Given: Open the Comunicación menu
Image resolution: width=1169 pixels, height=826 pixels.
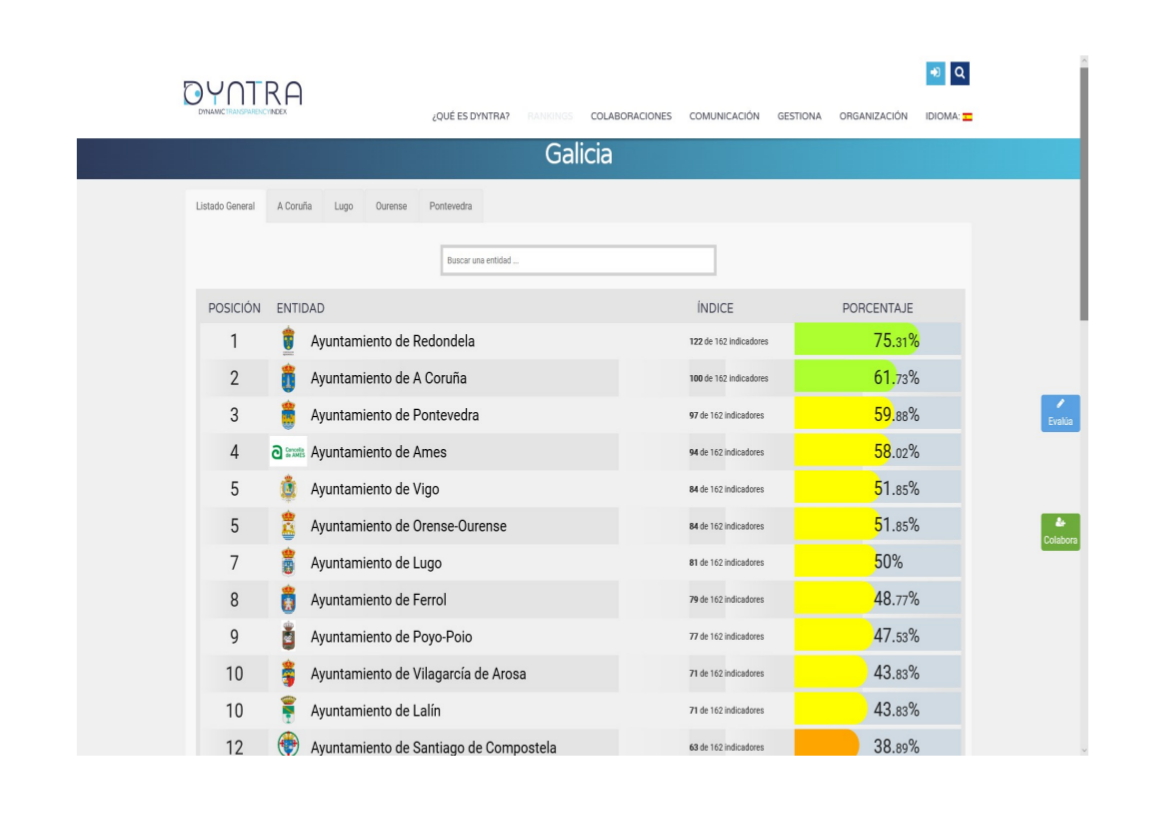Looking at the screenshot, I should coord(724,116).
